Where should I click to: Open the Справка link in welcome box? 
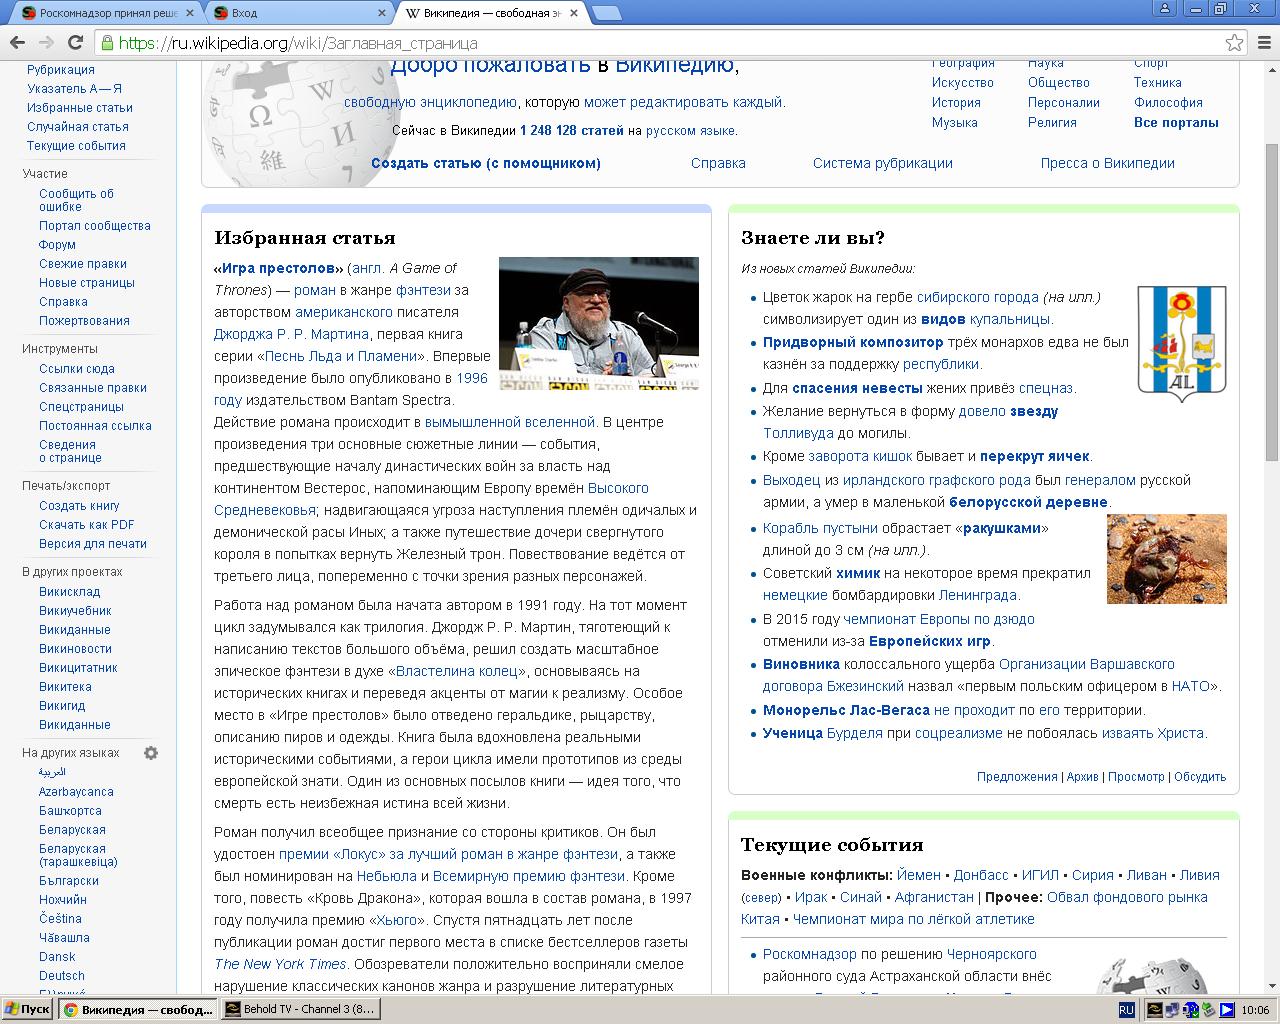[x=718, y=163]
